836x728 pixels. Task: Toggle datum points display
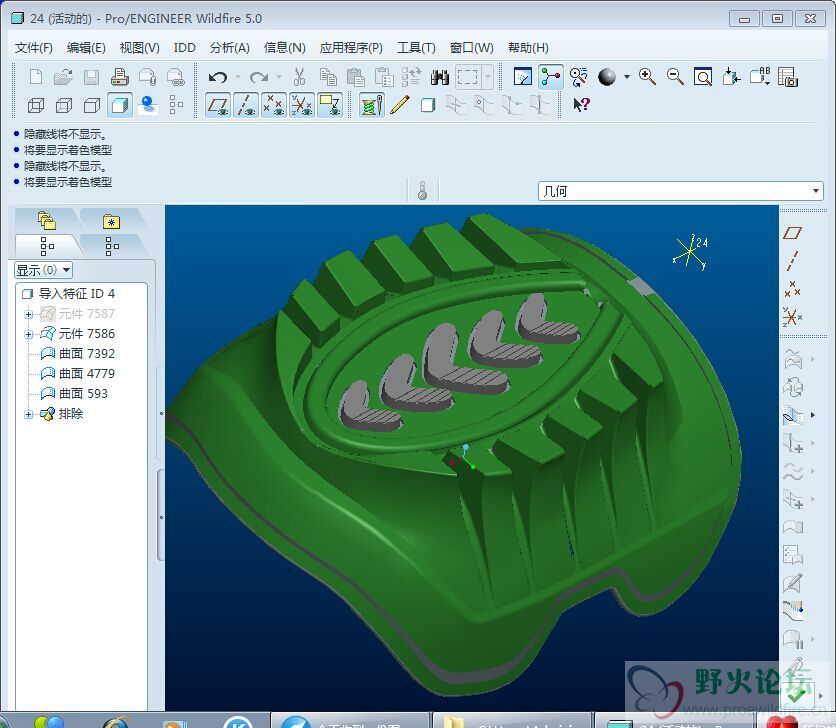coord(274,105)
